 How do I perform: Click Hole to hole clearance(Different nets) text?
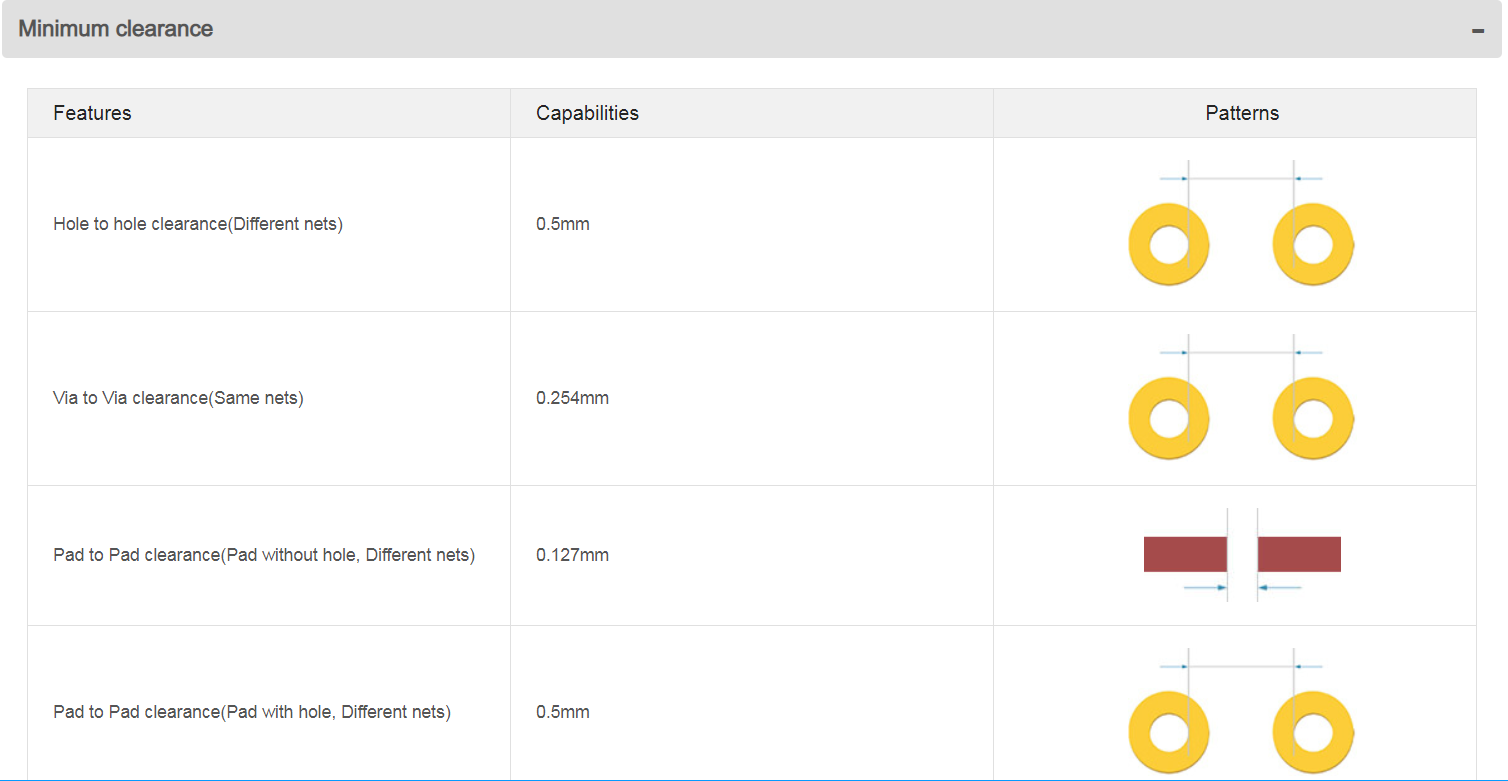click(x=198, y=224)
